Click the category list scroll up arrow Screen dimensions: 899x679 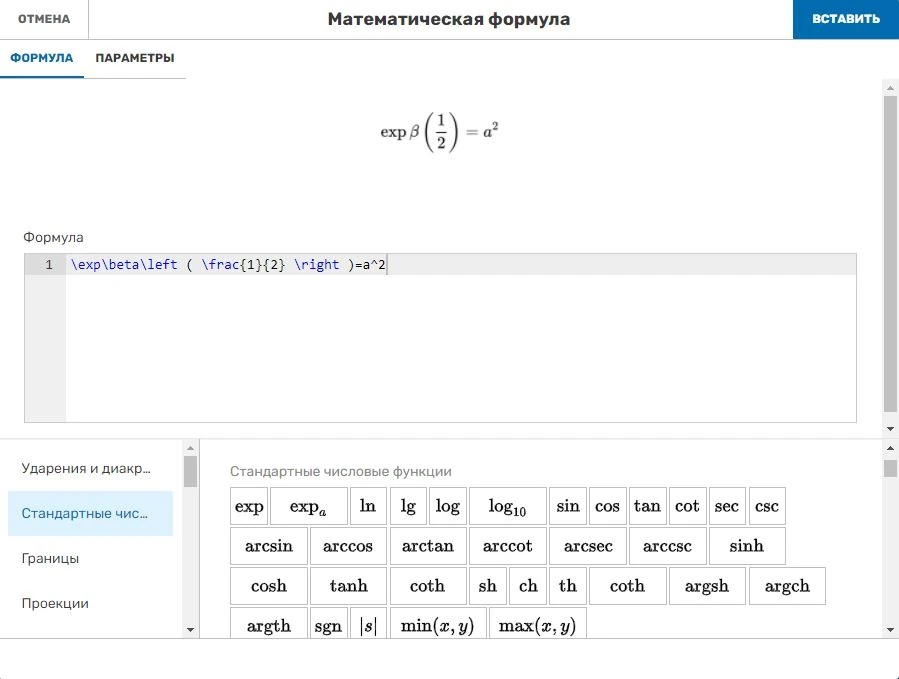(x=191, y=448)
